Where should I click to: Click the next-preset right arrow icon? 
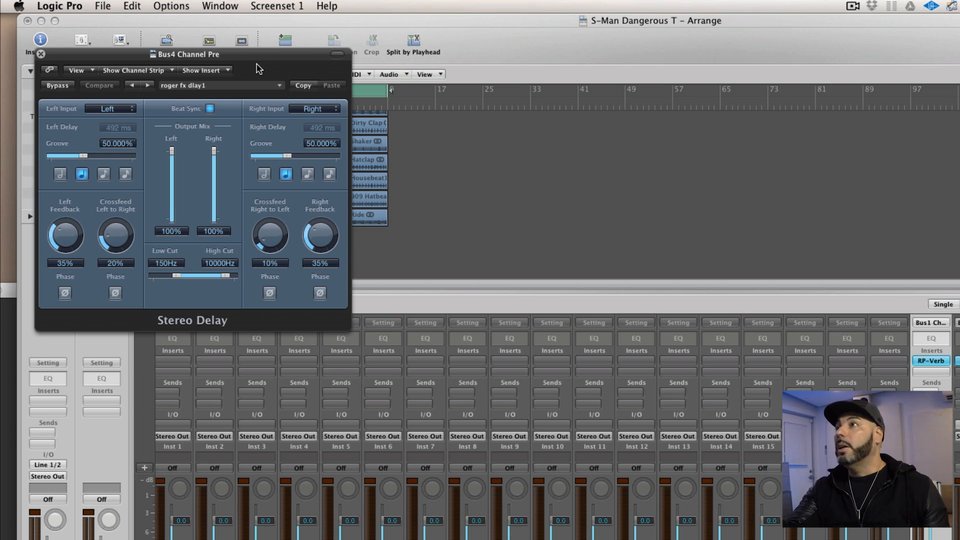[147, 85]
